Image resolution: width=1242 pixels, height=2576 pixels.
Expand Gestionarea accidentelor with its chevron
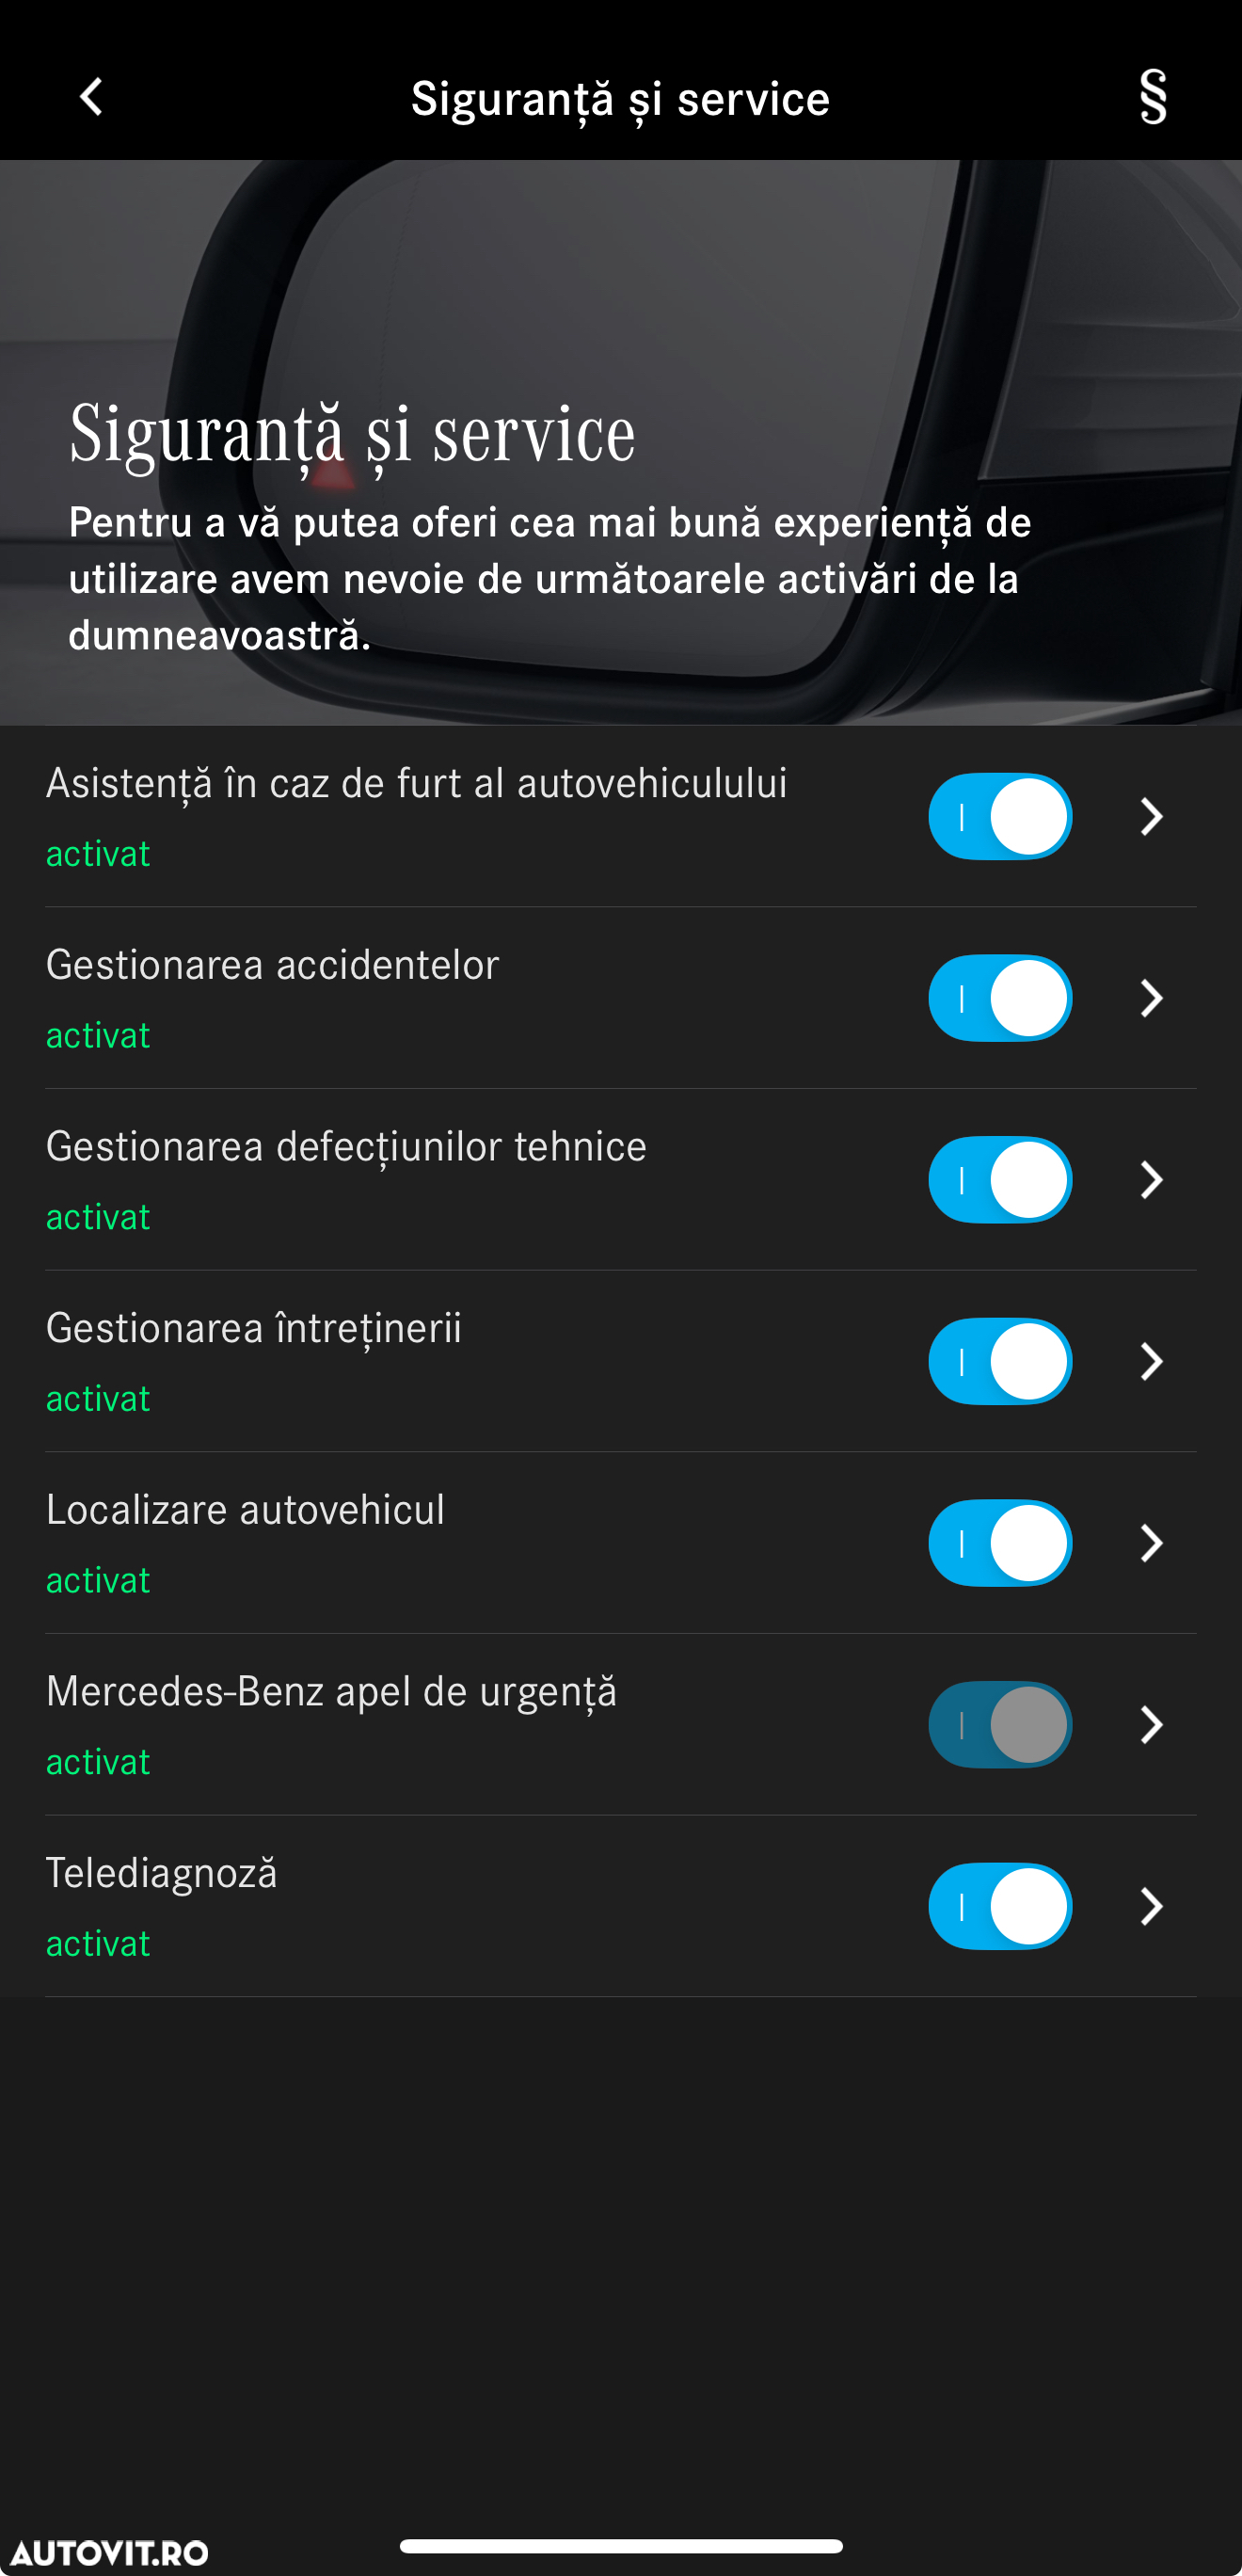coord(1152,998)
